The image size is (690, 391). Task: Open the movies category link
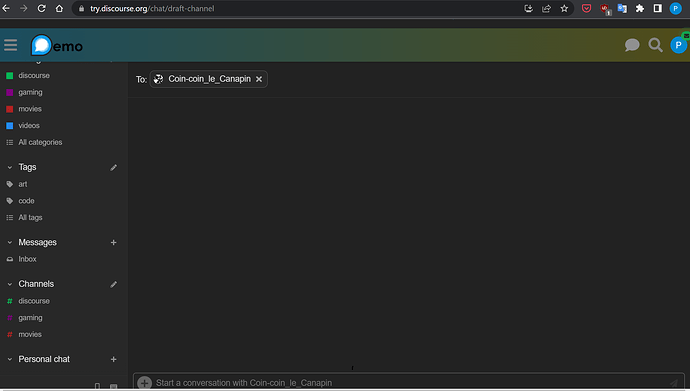coord(30,109)
